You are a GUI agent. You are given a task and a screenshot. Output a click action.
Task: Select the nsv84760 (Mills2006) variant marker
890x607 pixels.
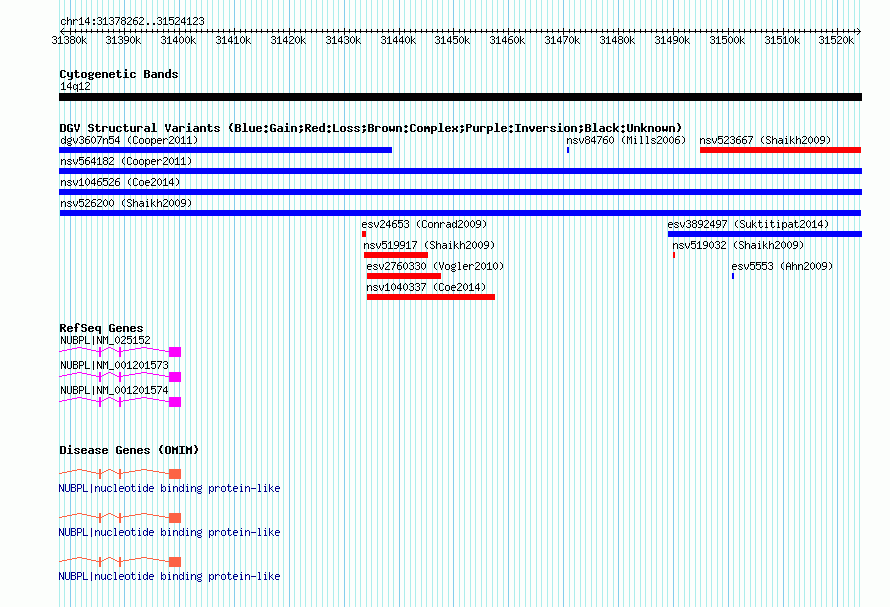click(568, 150)
